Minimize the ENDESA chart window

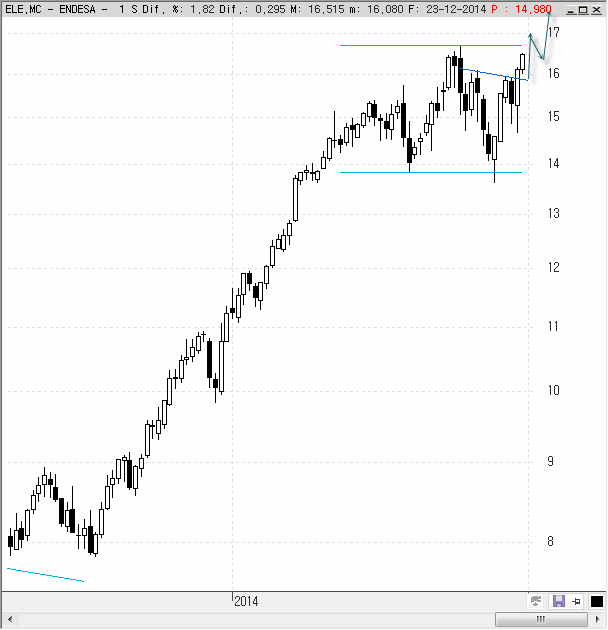(x=571, y=10)
